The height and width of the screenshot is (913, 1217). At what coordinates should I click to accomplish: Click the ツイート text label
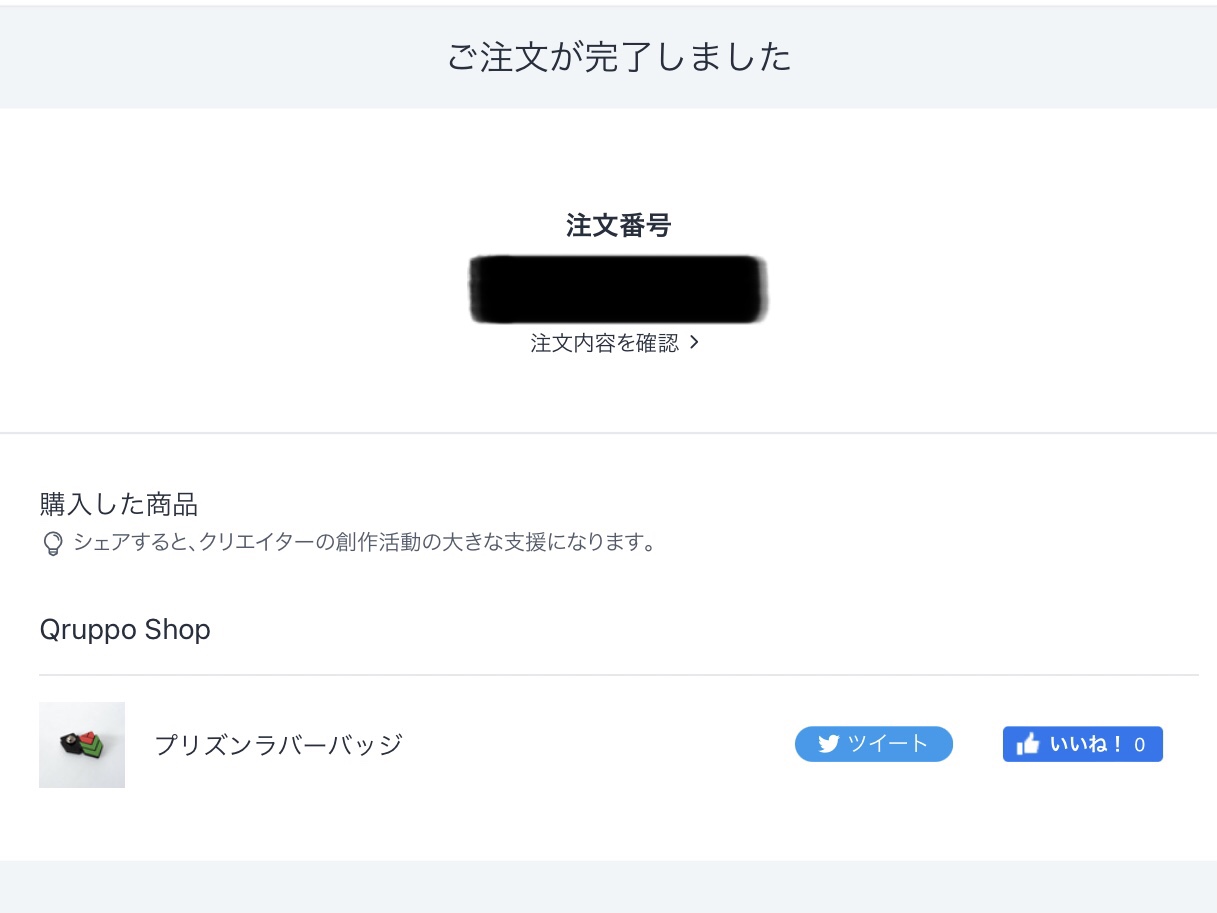pyautogui.click(x=888, y=744)
